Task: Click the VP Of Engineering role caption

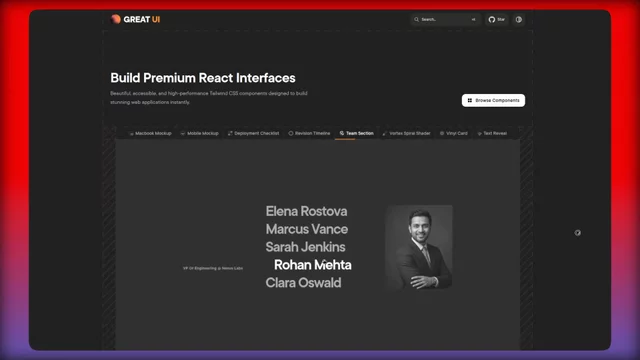Action: pos(213,268)
